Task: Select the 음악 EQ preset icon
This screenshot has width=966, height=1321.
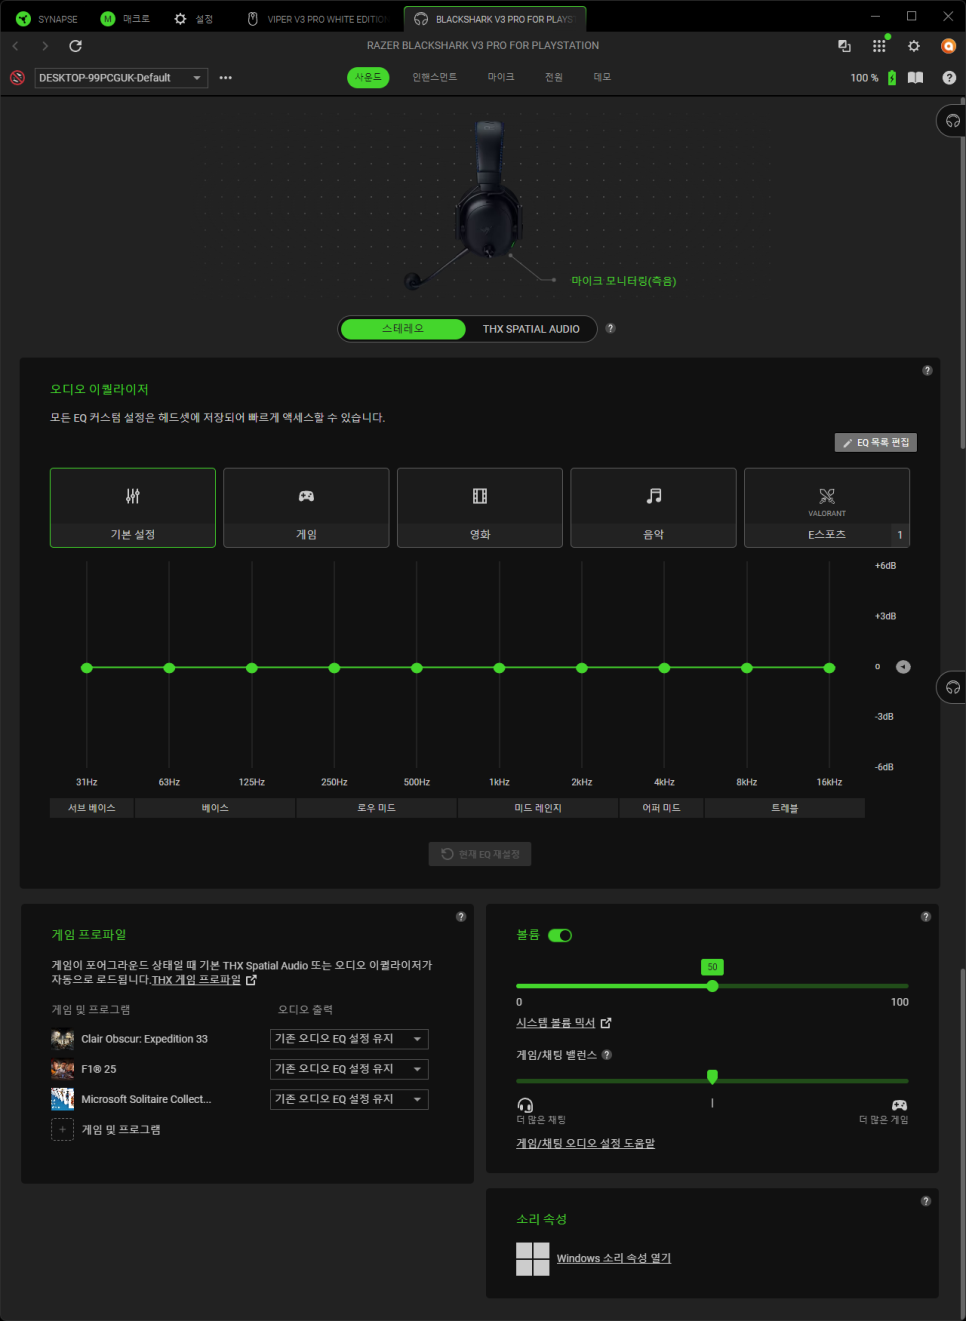Action: (653, 497)
